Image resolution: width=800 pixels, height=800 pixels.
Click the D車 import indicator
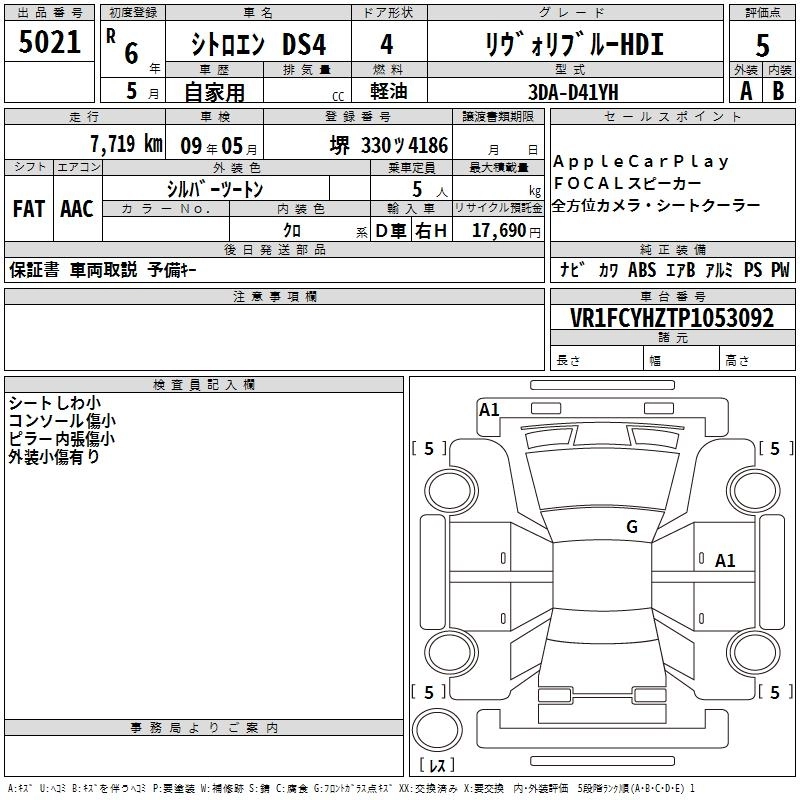click(x=391, y=231)
